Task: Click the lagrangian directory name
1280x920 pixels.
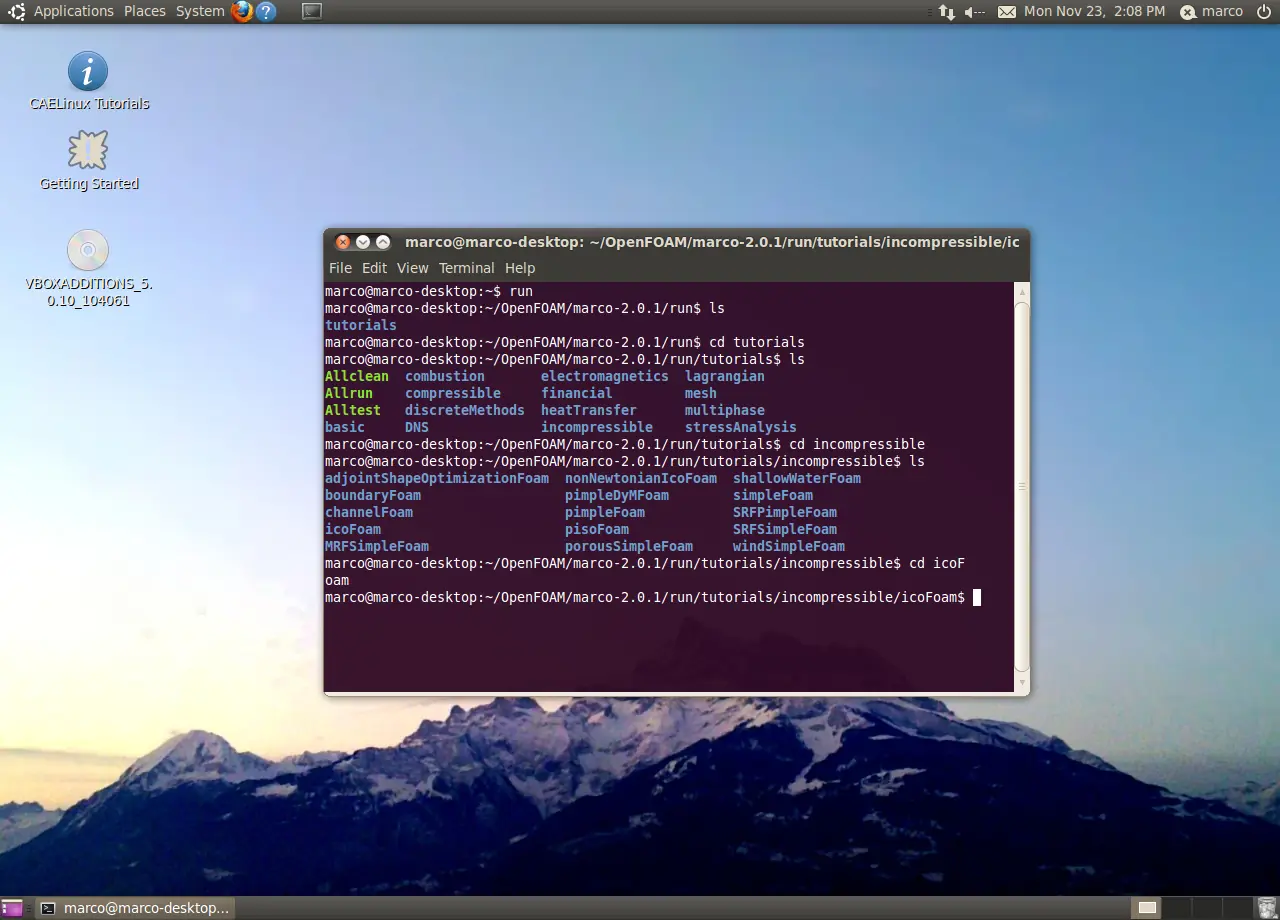Action: tap(725, 376)
